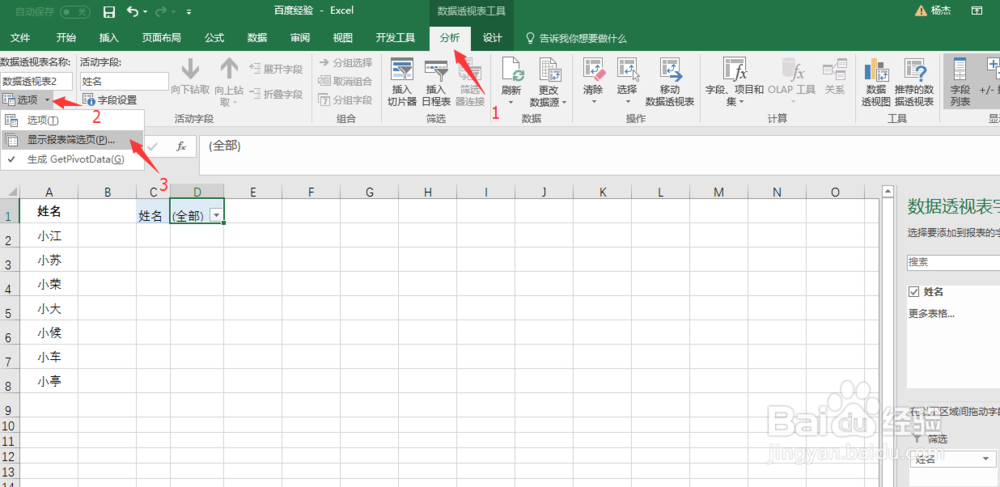
Task: Open 推荐的数据透视表 recommendations
Action: tap(914, 82)
